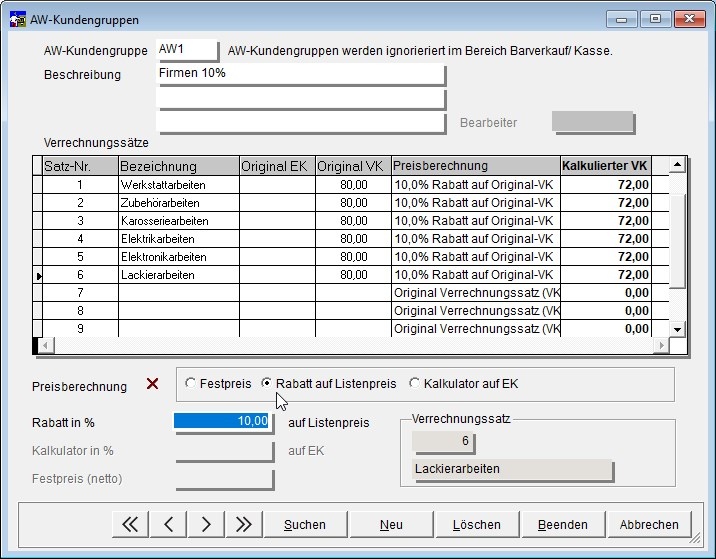The width and height of the screenshot is (716, 559).
Task: Click Original VK 80,00 in Werkstattarbeiten row
Action: tap(353, 185)
